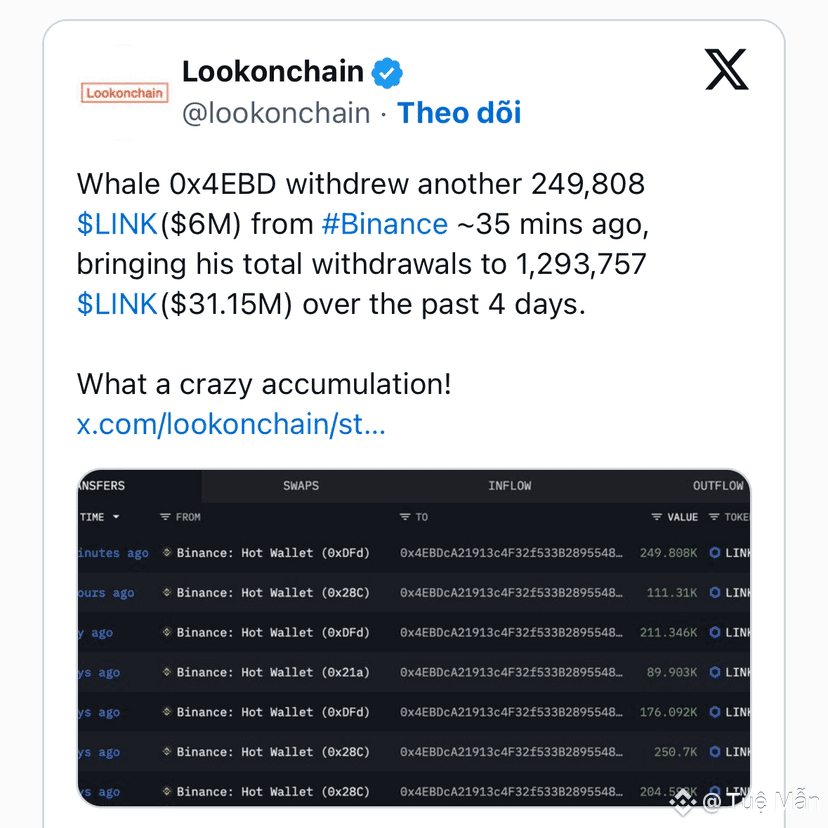Click the LINK token icon in 249.808K row
The image size is (828, 828).
tap(714, 553)
